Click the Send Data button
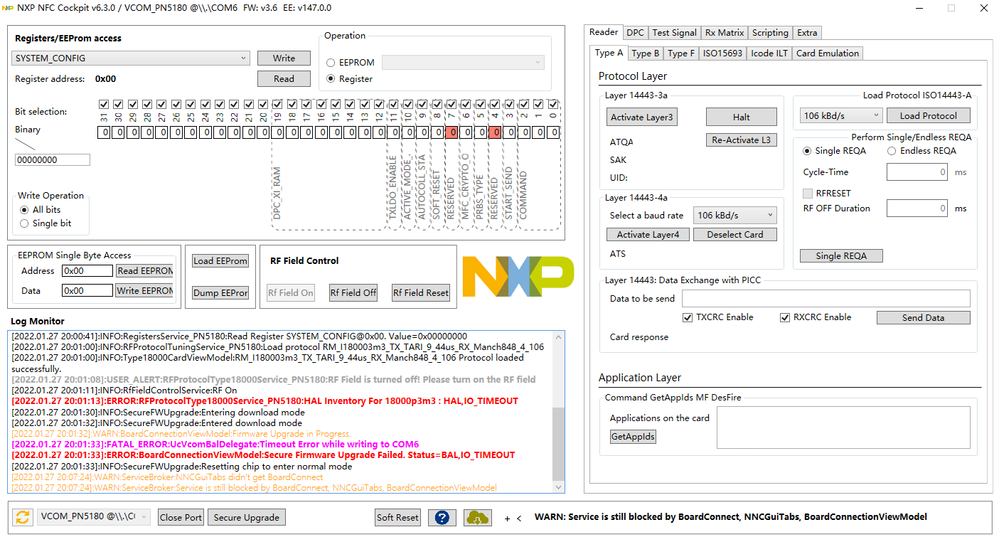Screen dimensions: 999x540 pyautogui.click(x=923, y=318)
